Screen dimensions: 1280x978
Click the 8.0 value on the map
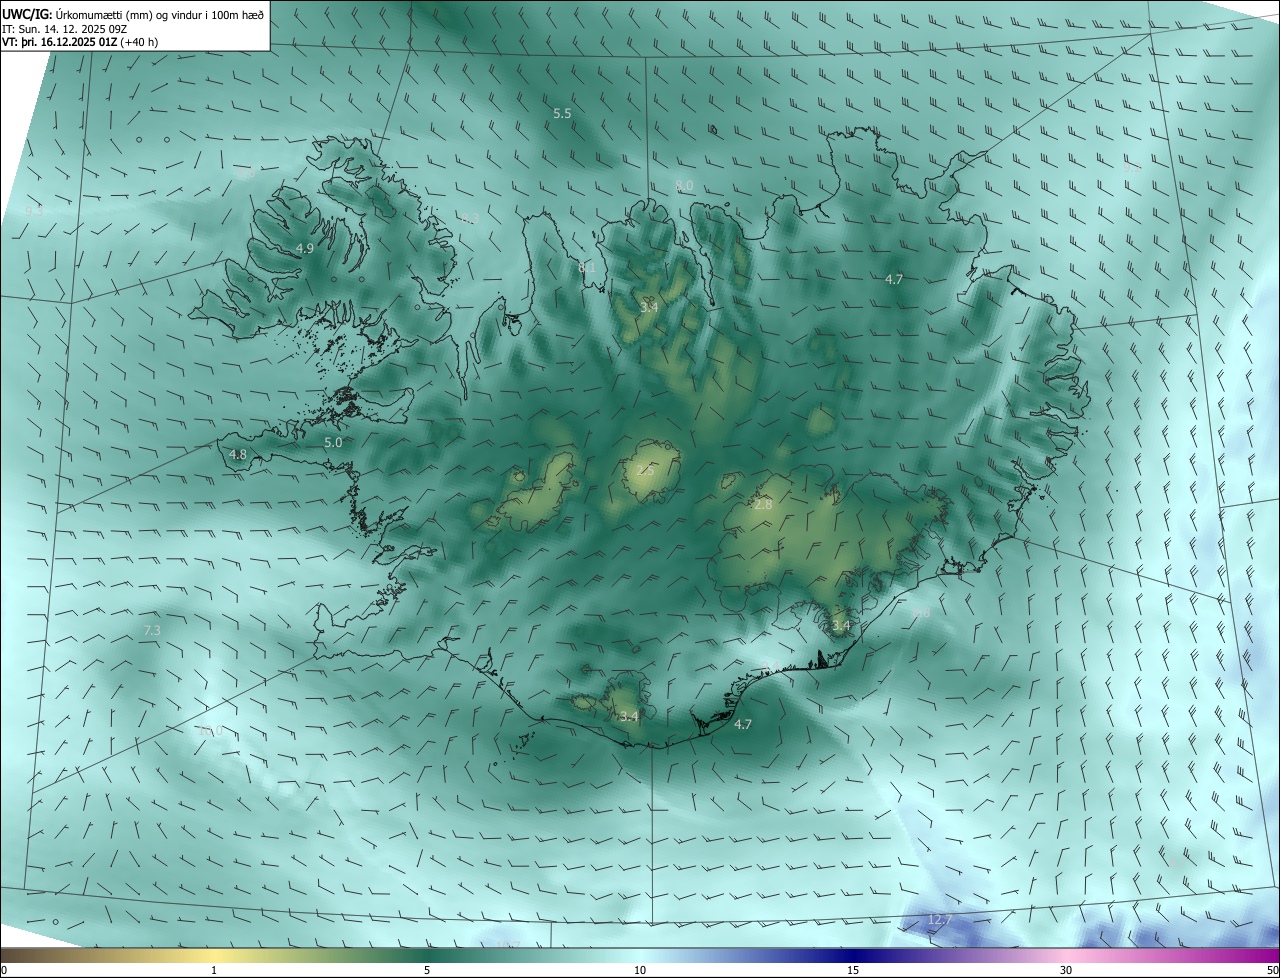click(684, 186)
